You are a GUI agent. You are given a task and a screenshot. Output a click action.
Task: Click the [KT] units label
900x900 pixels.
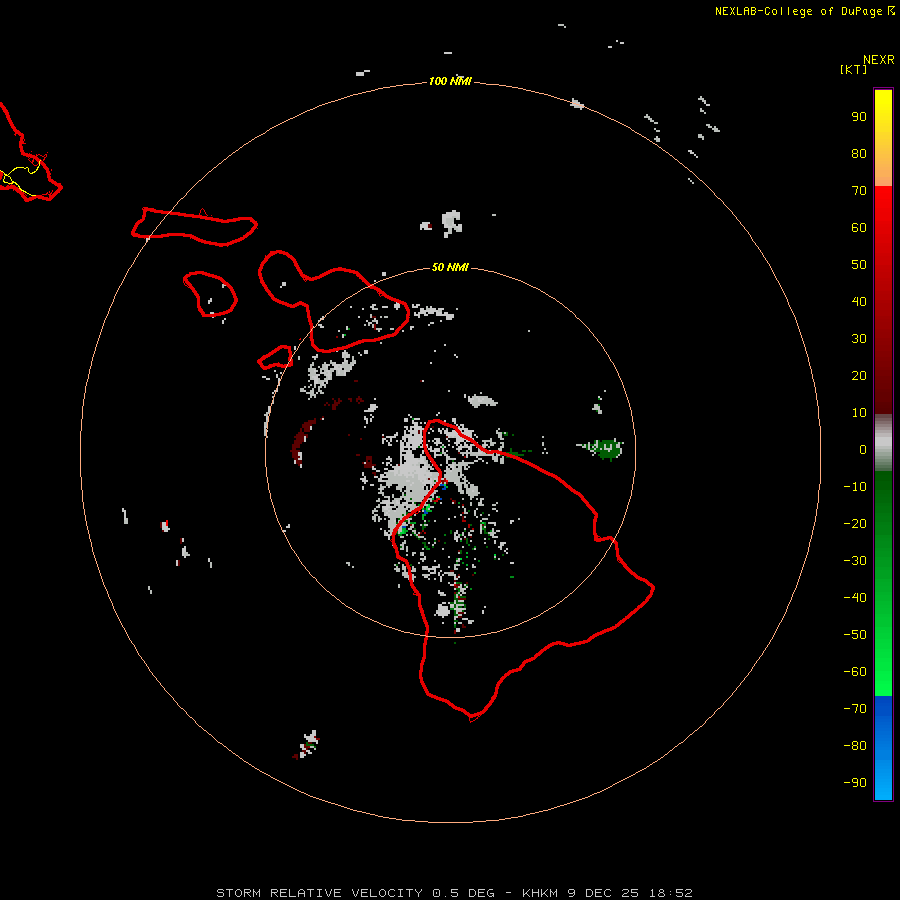click(x=853, y=69)
